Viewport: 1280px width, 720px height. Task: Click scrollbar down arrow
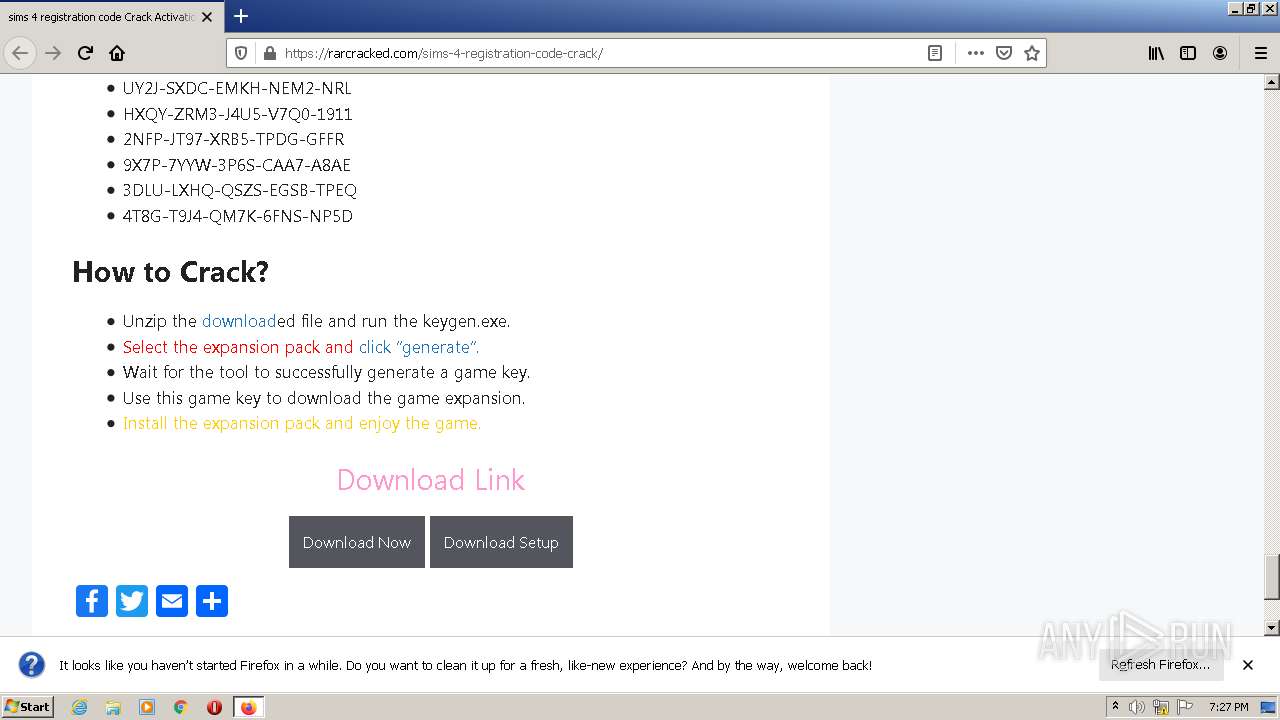point(1272,628)
